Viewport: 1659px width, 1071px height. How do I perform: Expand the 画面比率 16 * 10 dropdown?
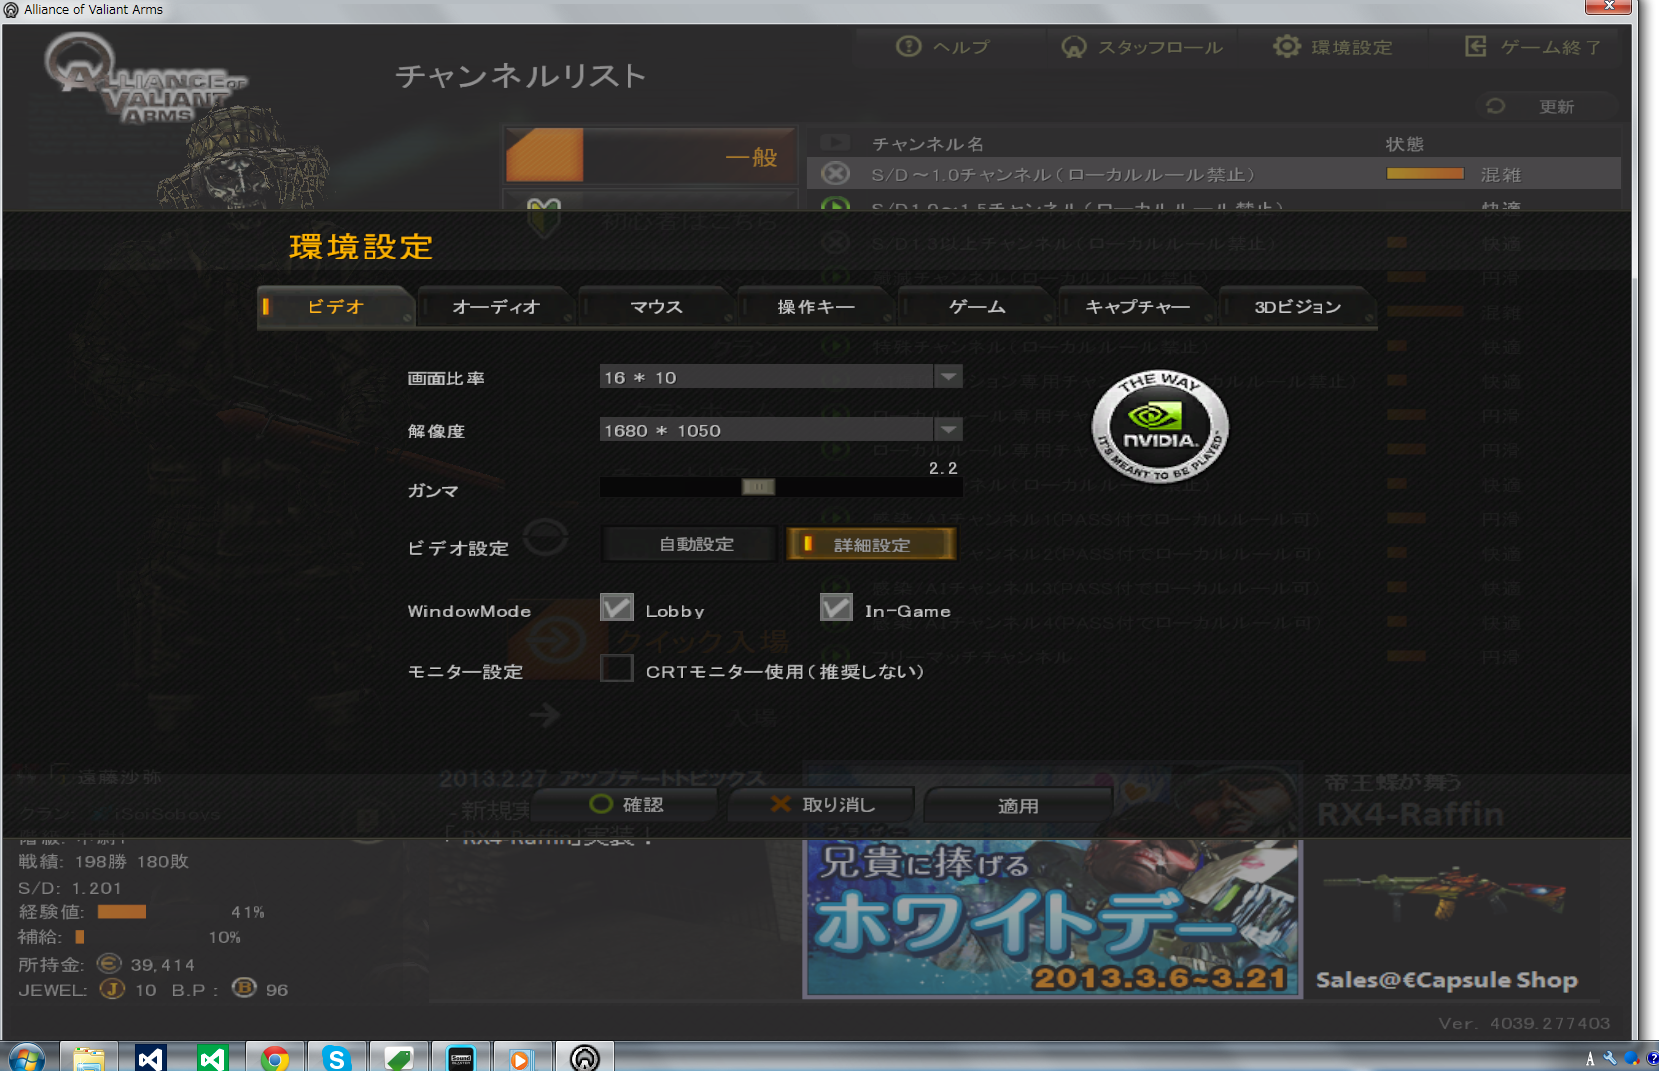(x=948, y=376)
